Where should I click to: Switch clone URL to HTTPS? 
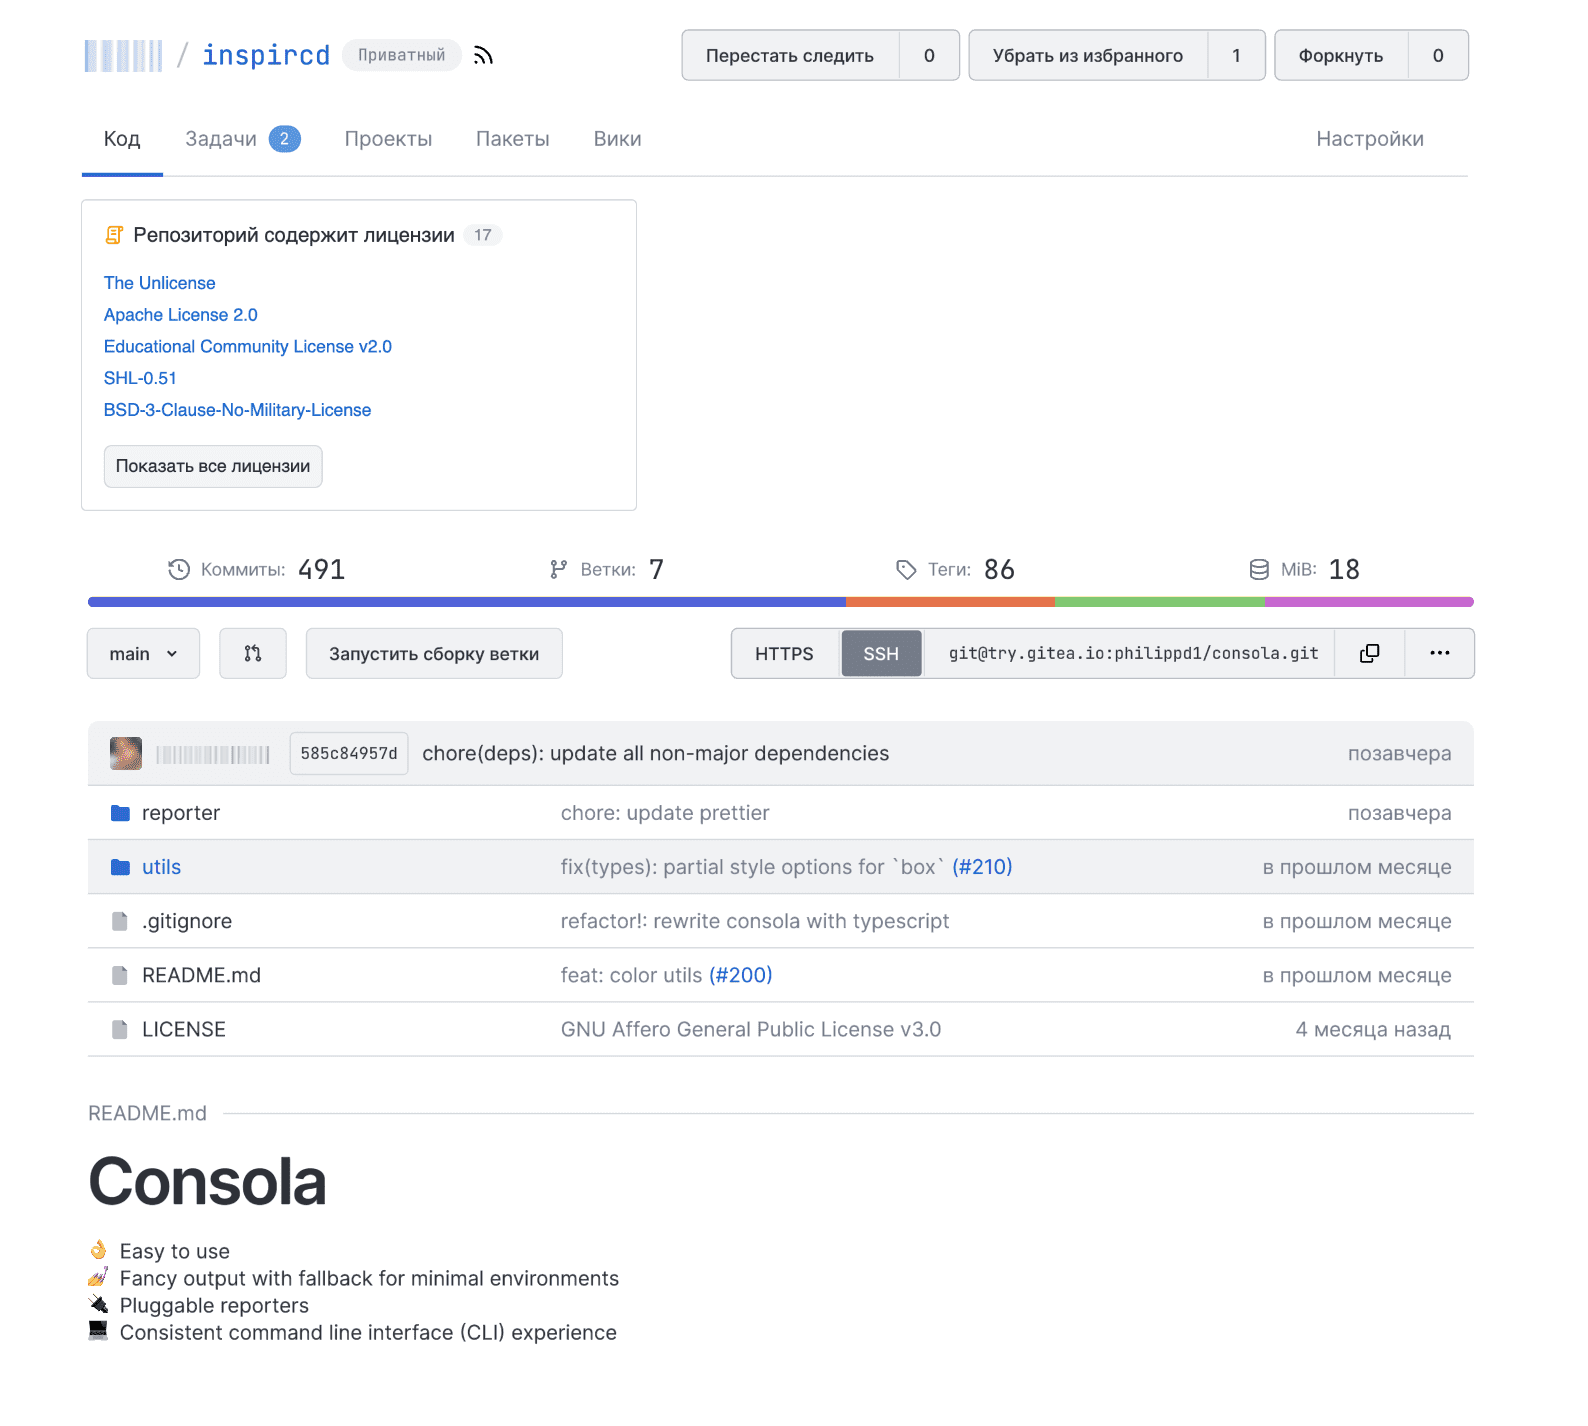click(x=784, y=653)
